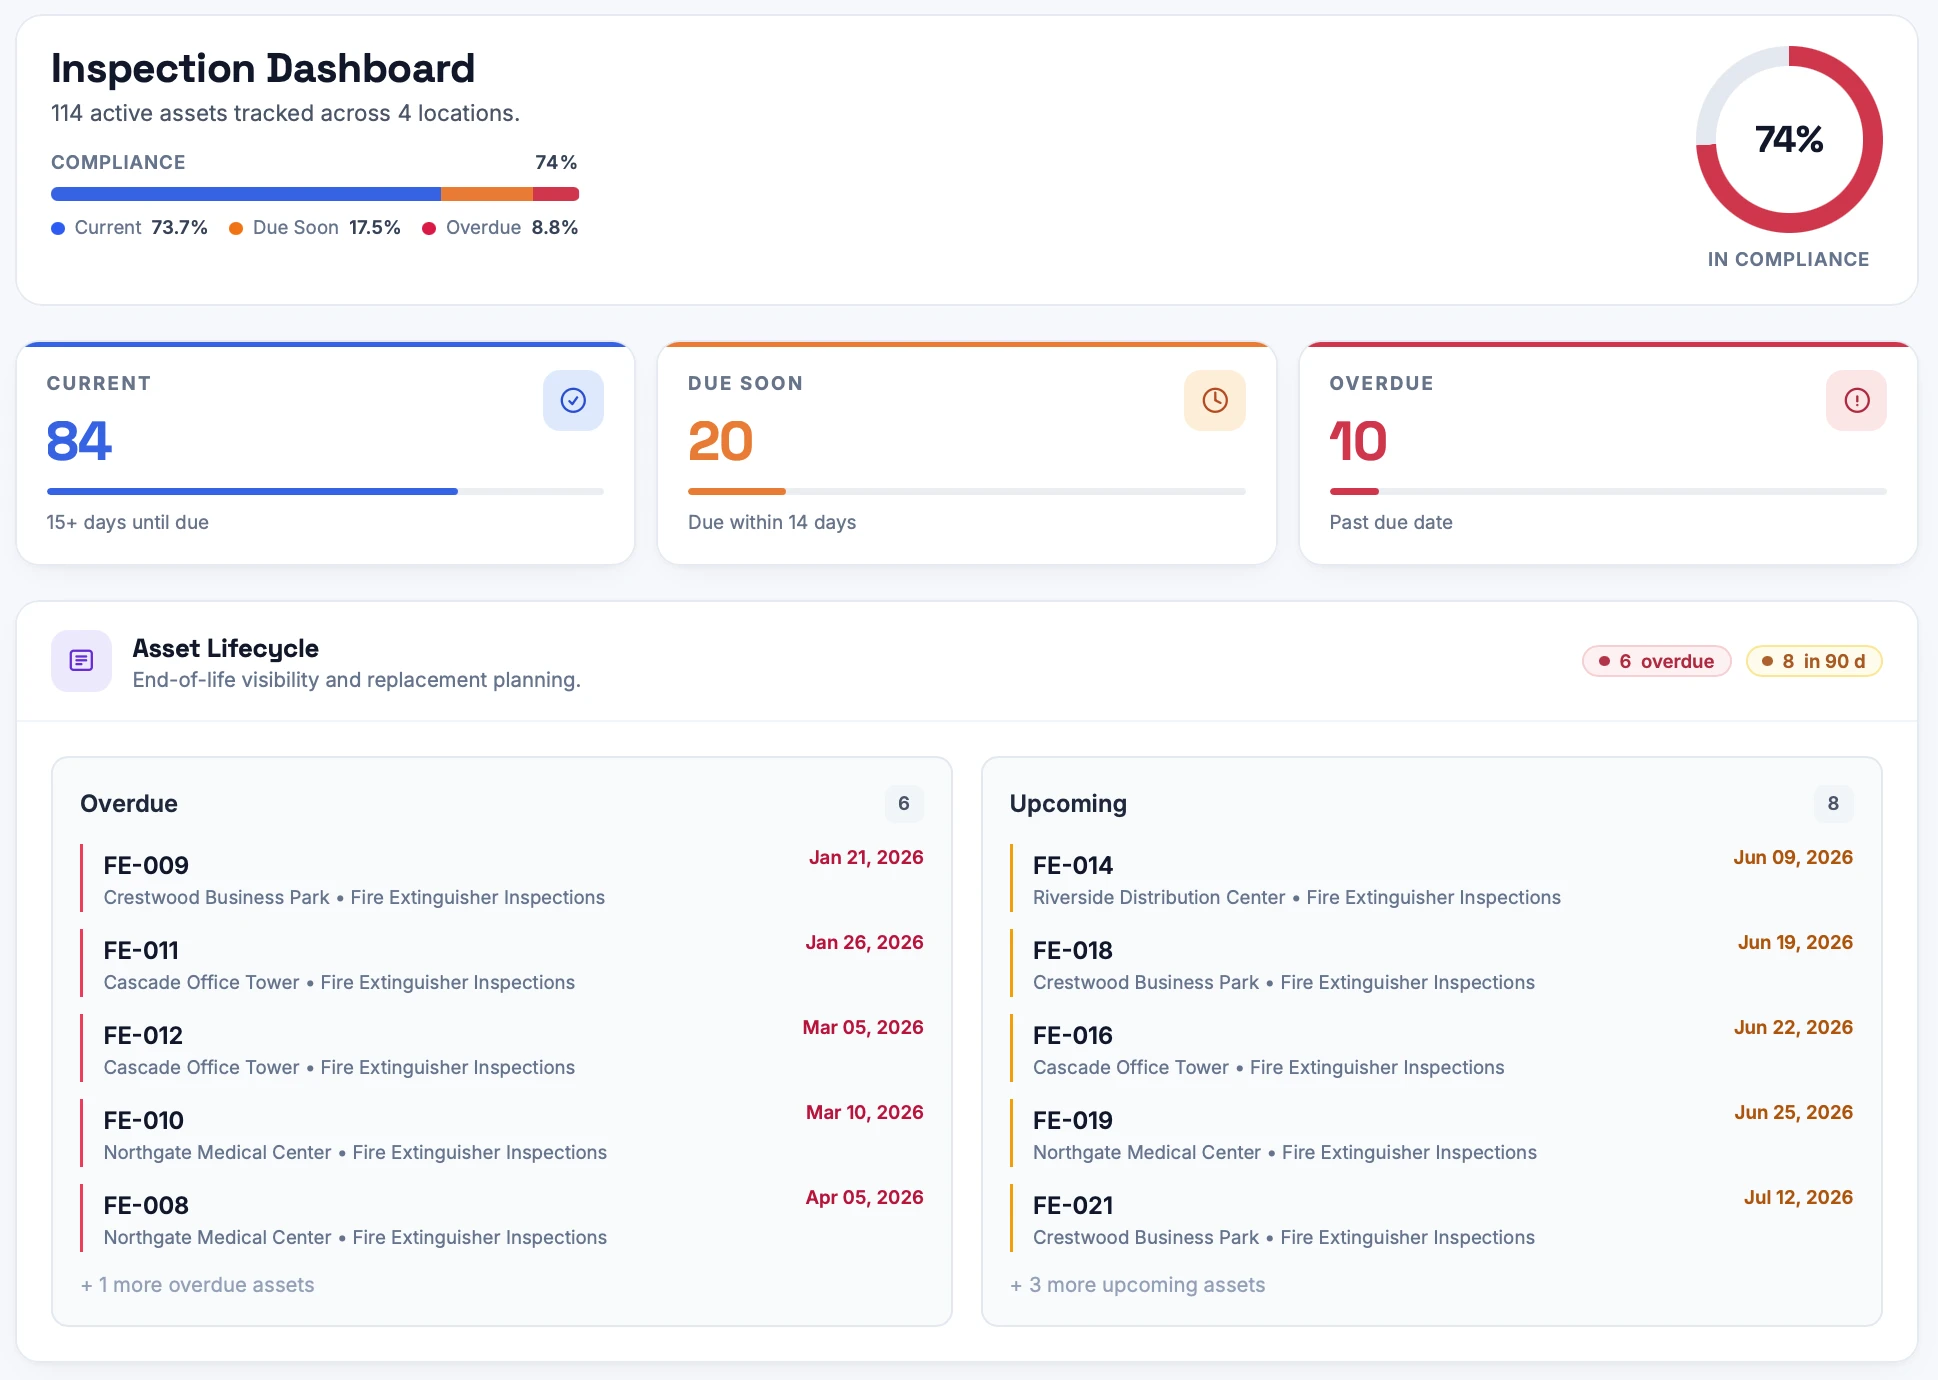Click the Overdue alert icon
The image size is (1938, 1380).
[1857, 401]
